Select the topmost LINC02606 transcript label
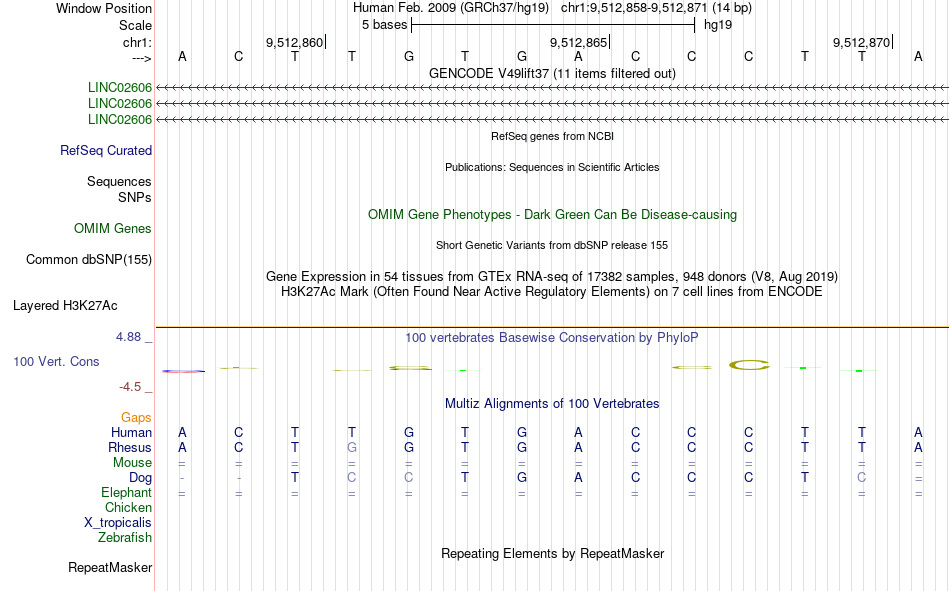 (120, 88)
